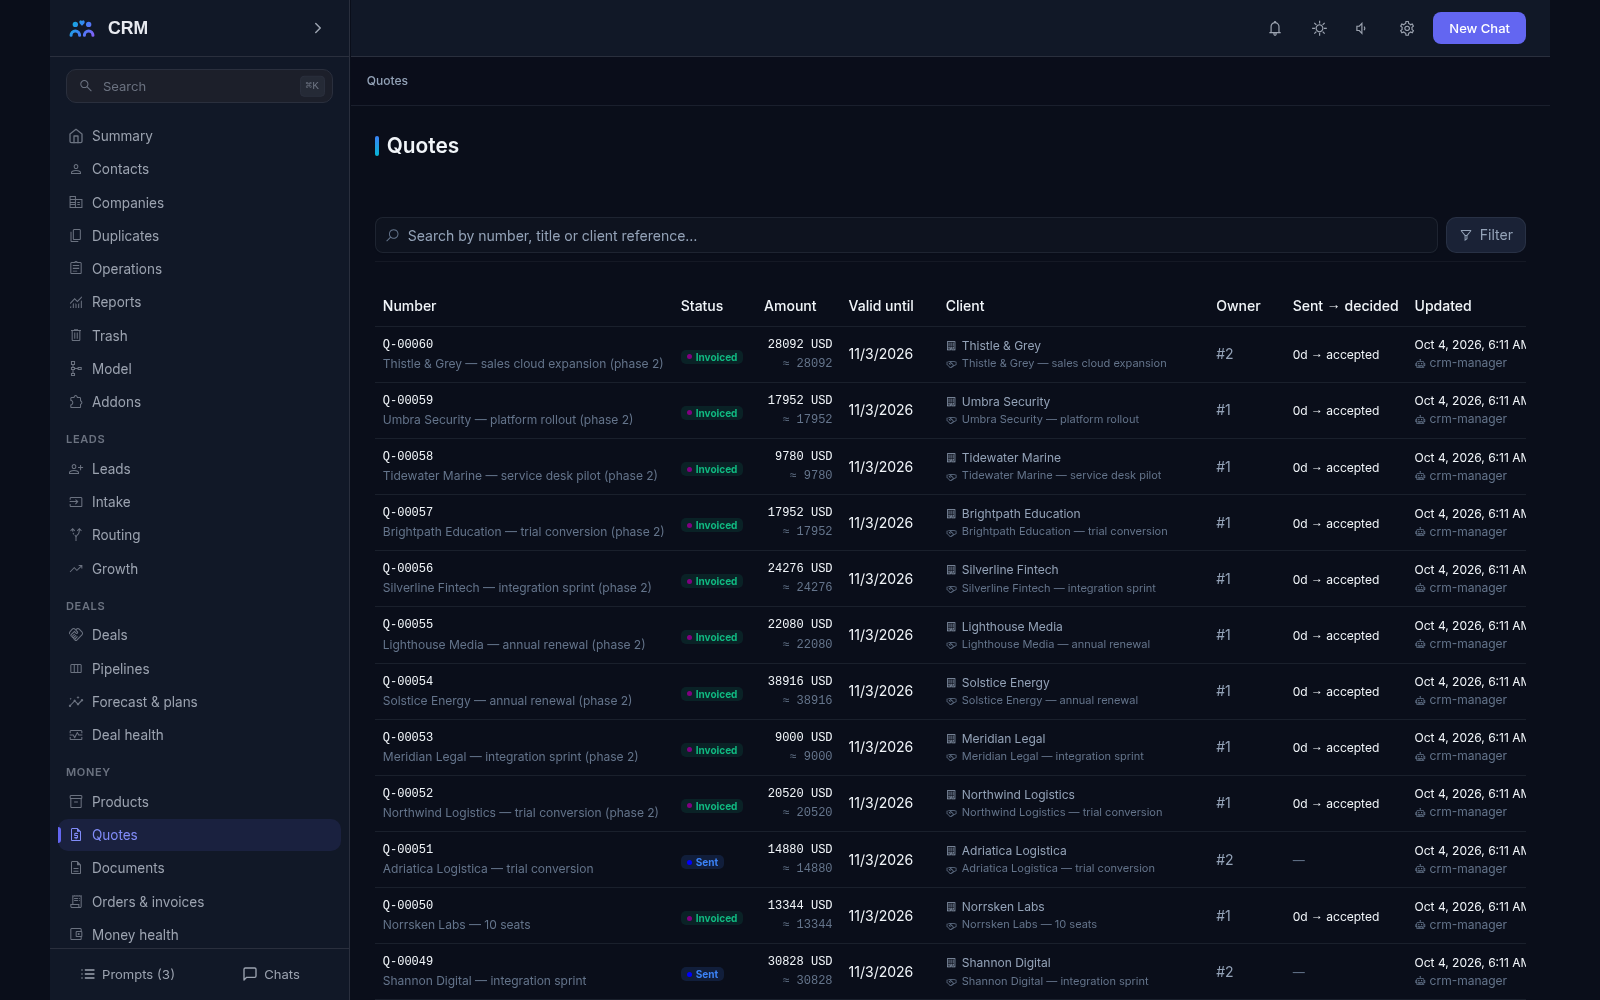Click the Pipelines icon
Screen dimensions: 1600x1000
pos(76,669)
